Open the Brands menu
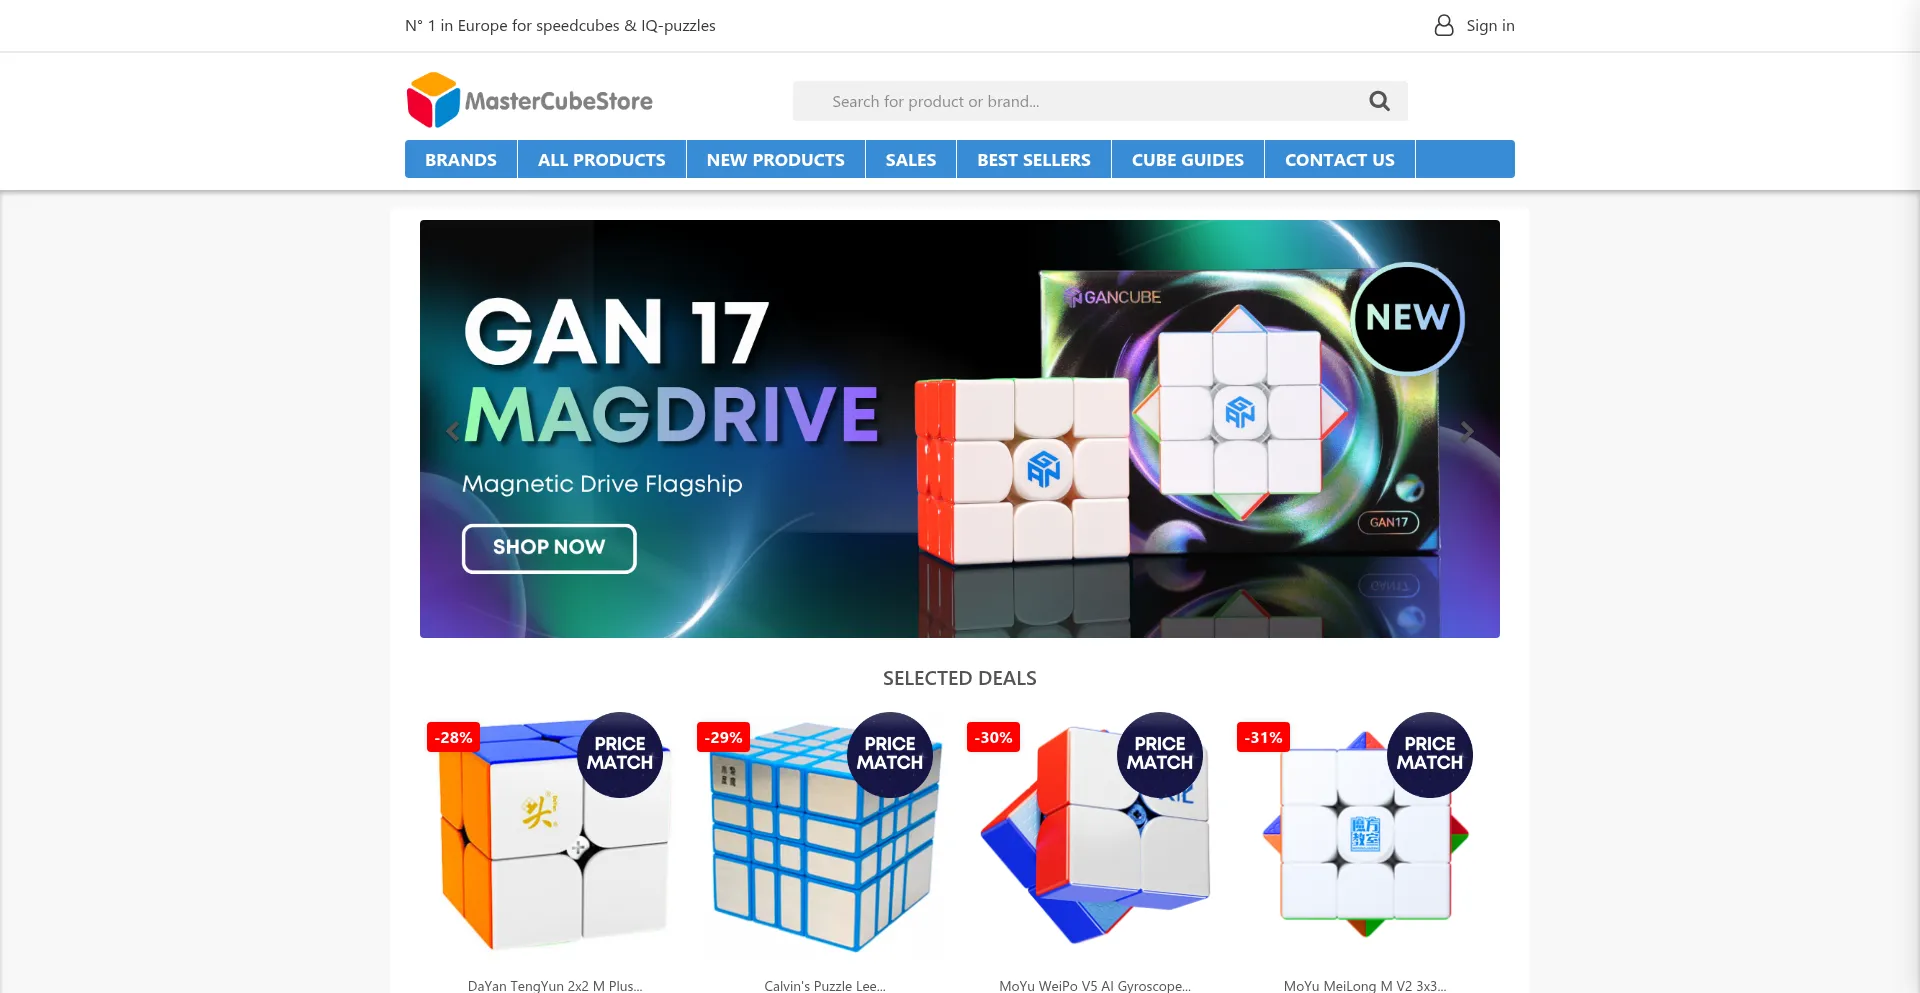This screenshot has height=993, width=1920. coord(461,159)
